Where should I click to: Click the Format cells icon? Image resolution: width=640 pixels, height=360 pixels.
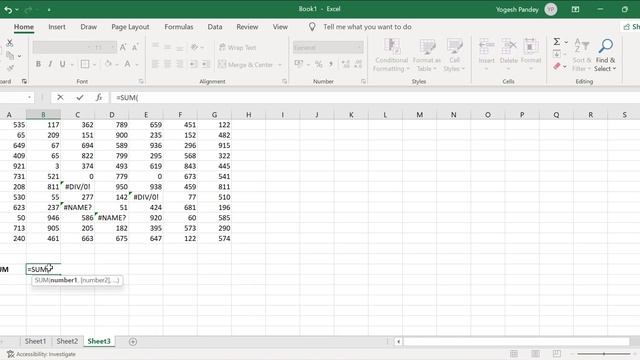click(x=531, y=47)
